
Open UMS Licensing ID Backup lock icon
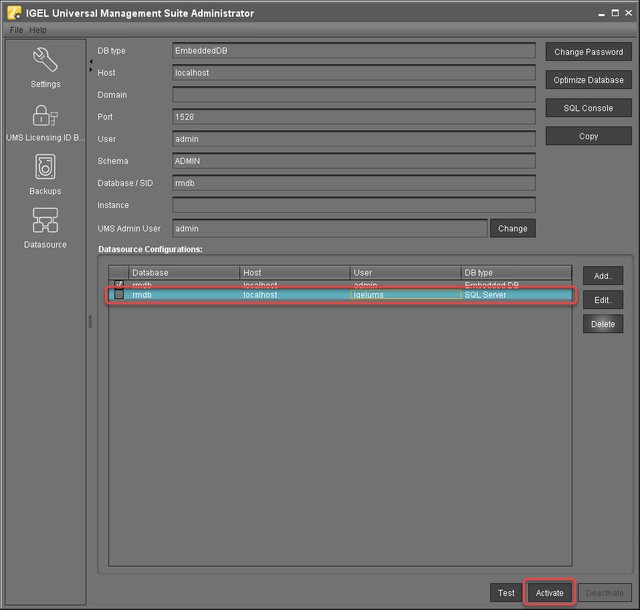45,116
